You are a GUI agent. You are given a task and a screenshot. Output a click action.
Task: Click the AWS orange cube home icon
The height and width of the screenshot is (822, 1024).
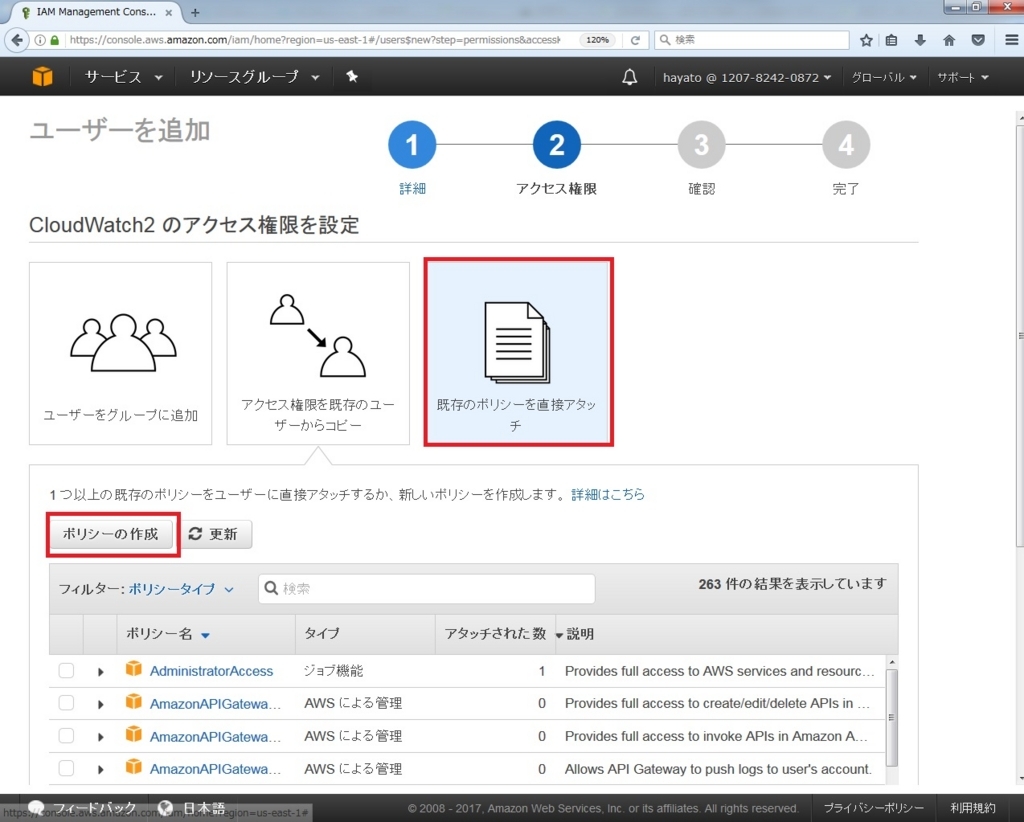point(42,77)
